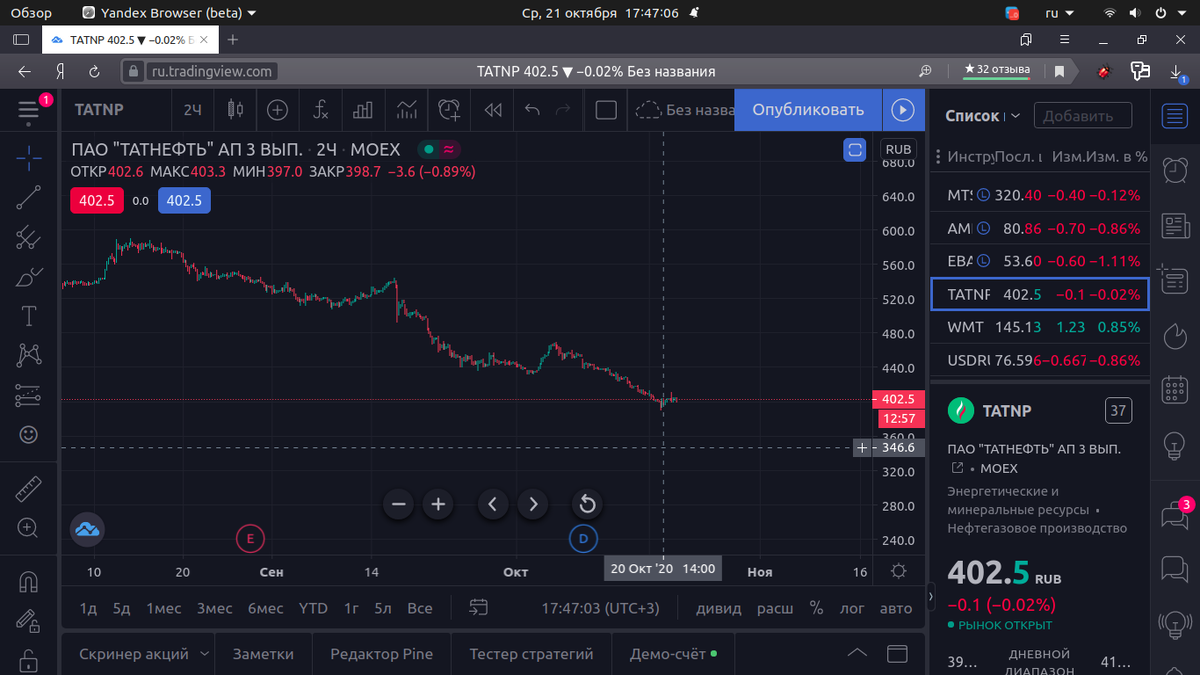
Task: Toggle the market status indicator pill
Action: 439,149
